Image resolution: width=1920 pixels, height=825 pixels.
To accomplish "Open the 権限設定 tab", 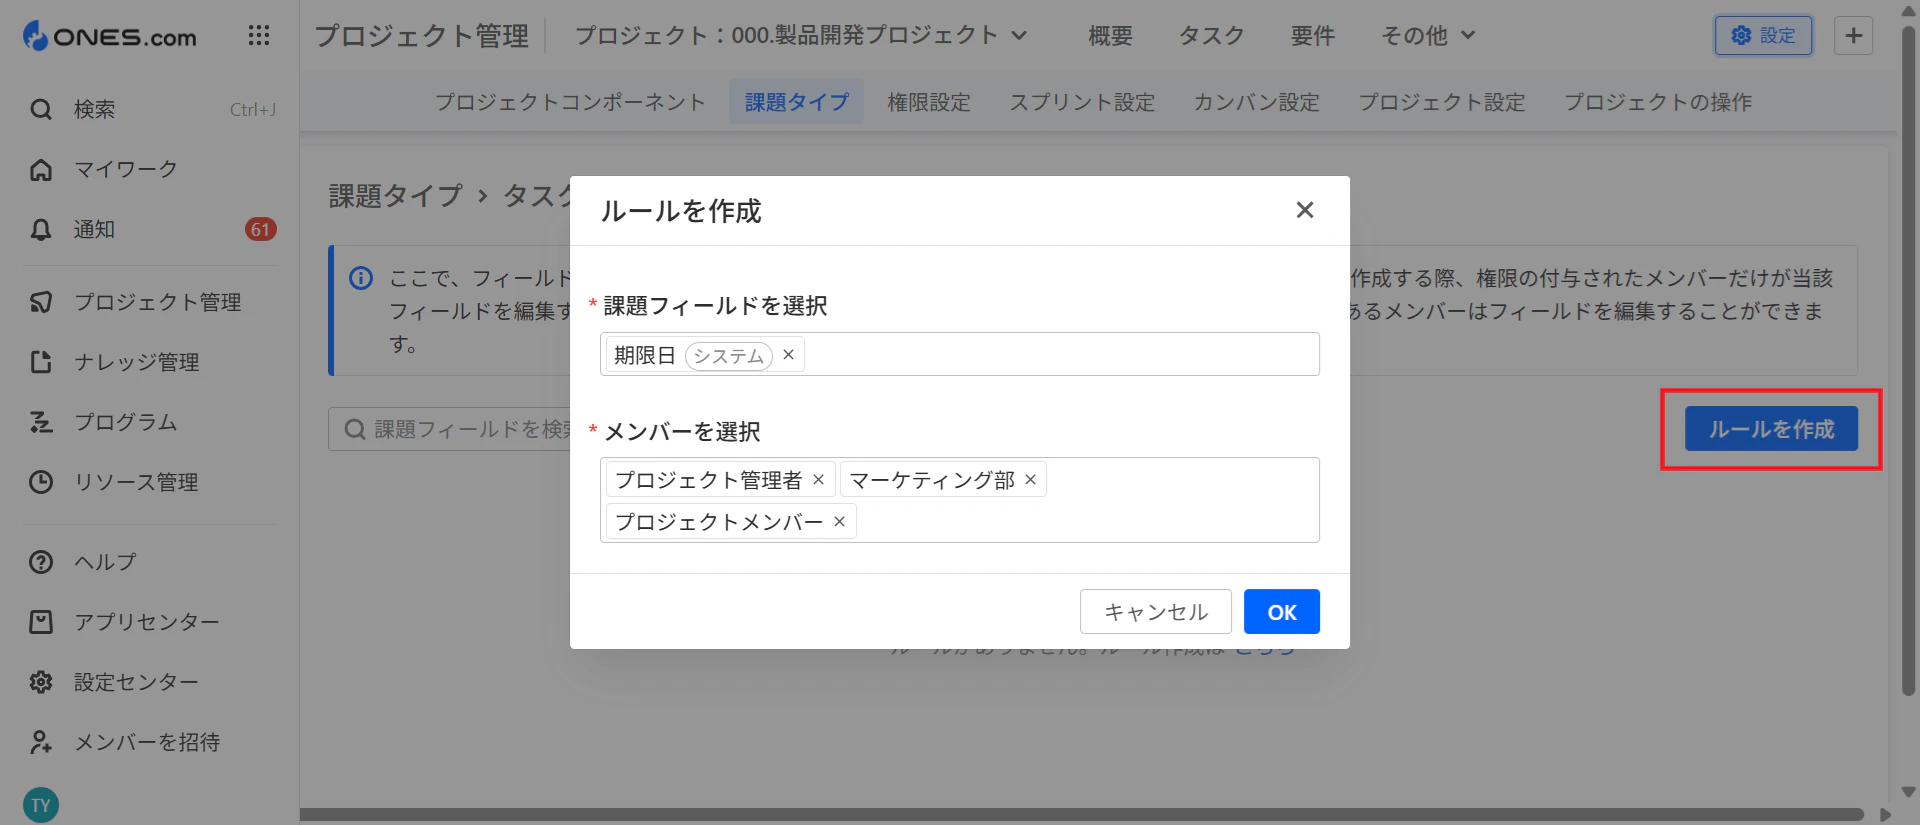I will 929,102.
